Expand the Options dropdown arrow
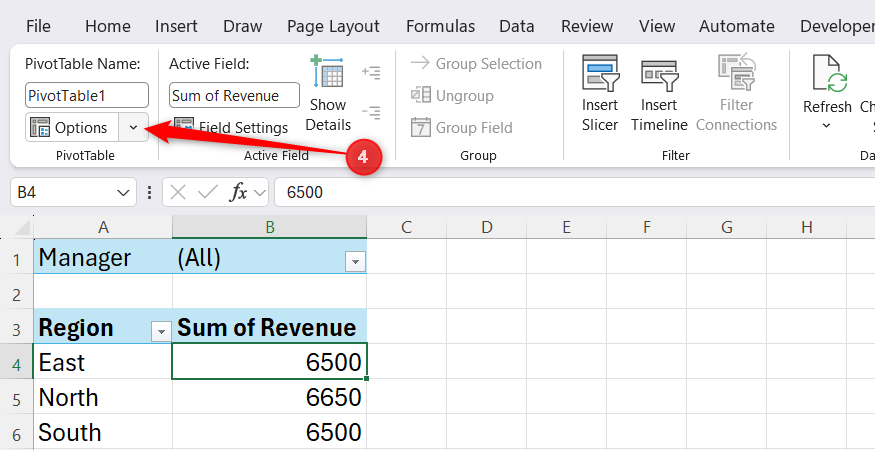The height and width of the screenshot is (450, 875). coord(133,127)
